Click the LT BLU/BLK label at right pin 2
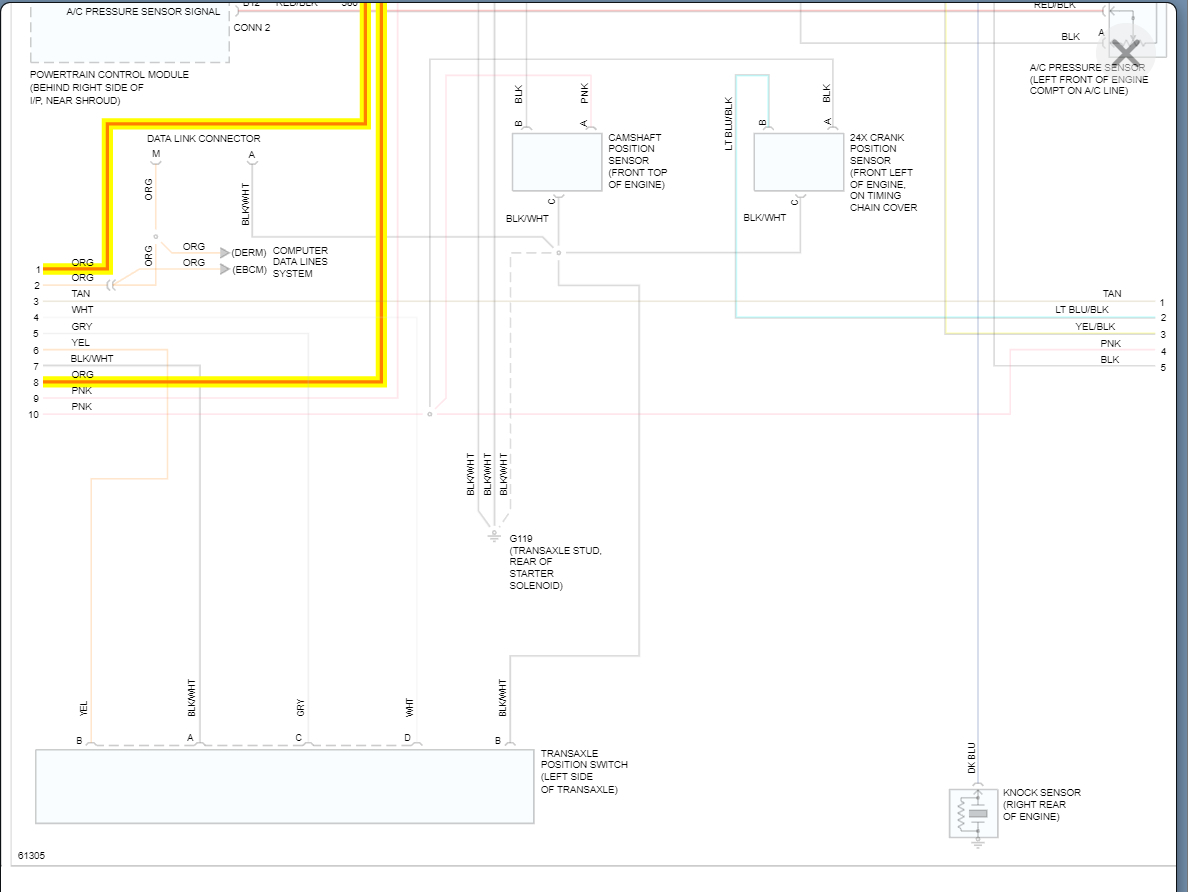The height and width of the screenshot is (892, 1188). (x=1082, y=309)
